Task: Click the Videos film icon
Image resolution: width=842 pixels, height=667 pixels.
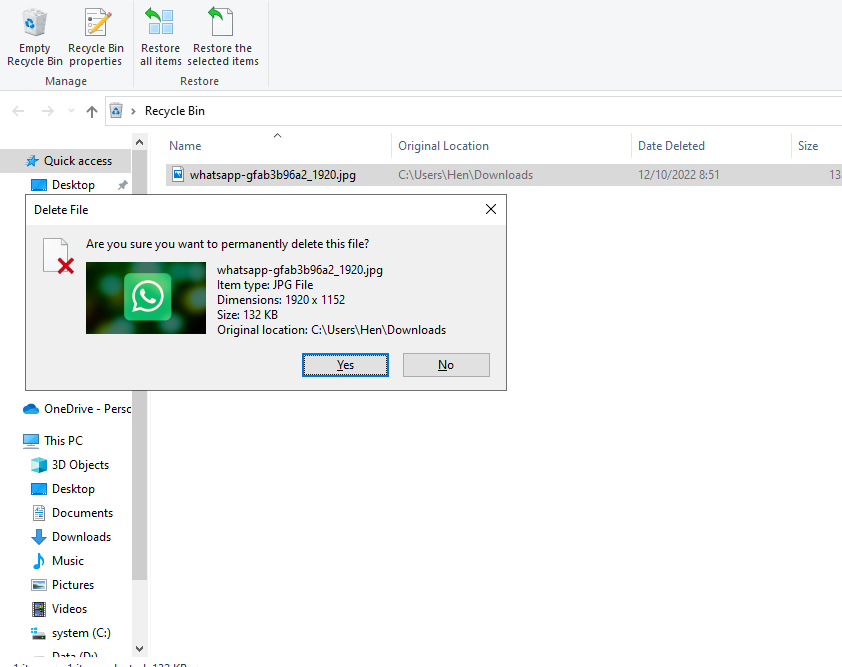Action: (x=39, y=609)
